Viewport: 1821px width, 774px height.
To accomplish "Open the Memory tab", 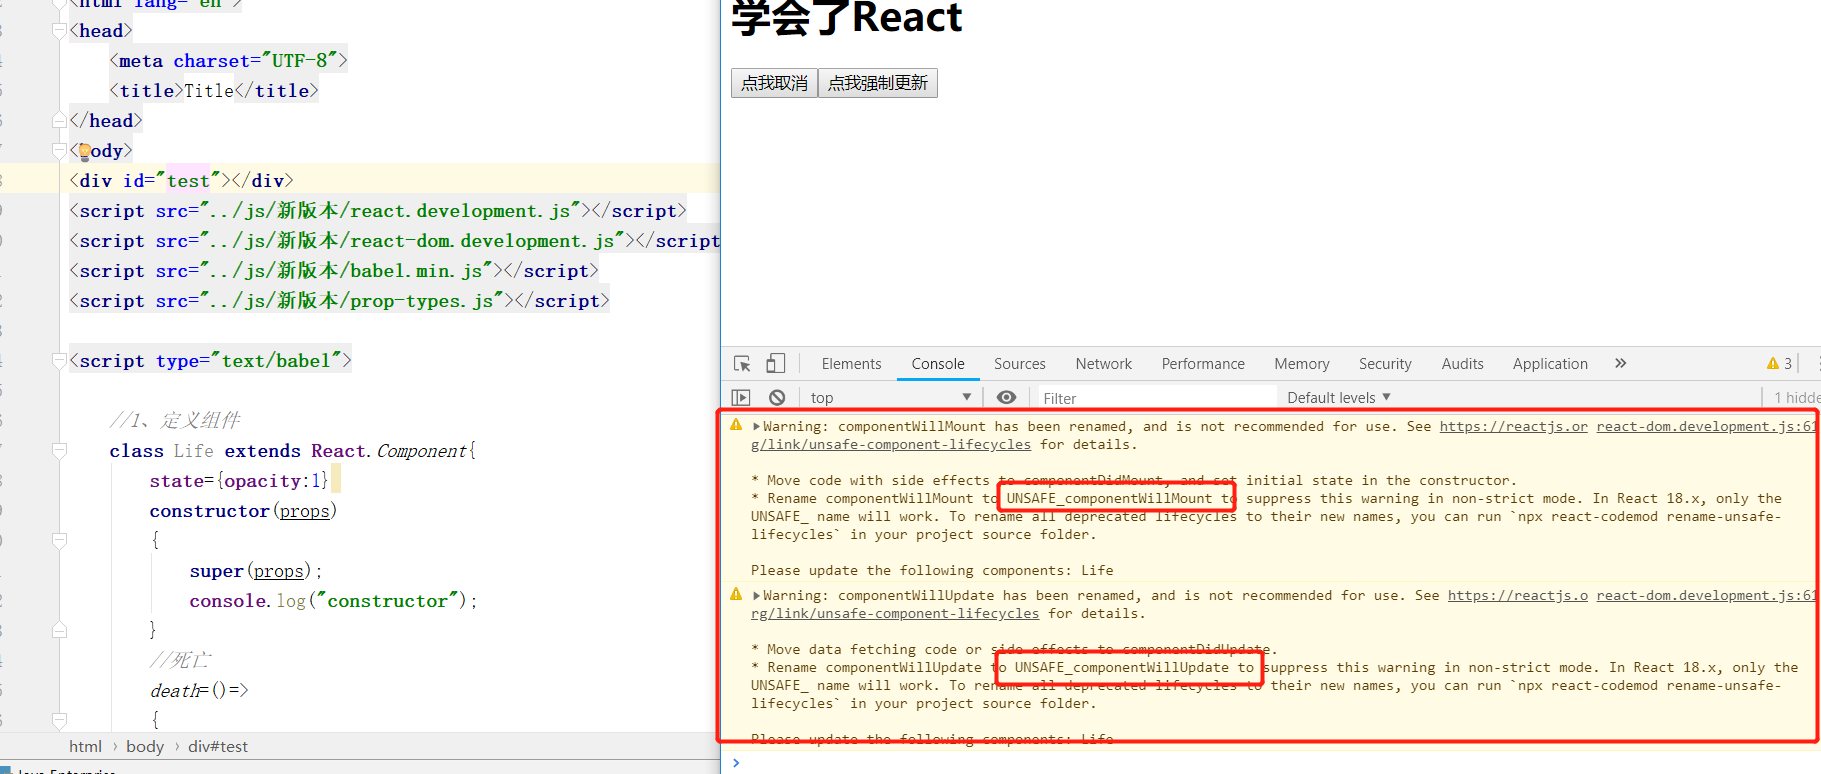I will click(1301, 364).
